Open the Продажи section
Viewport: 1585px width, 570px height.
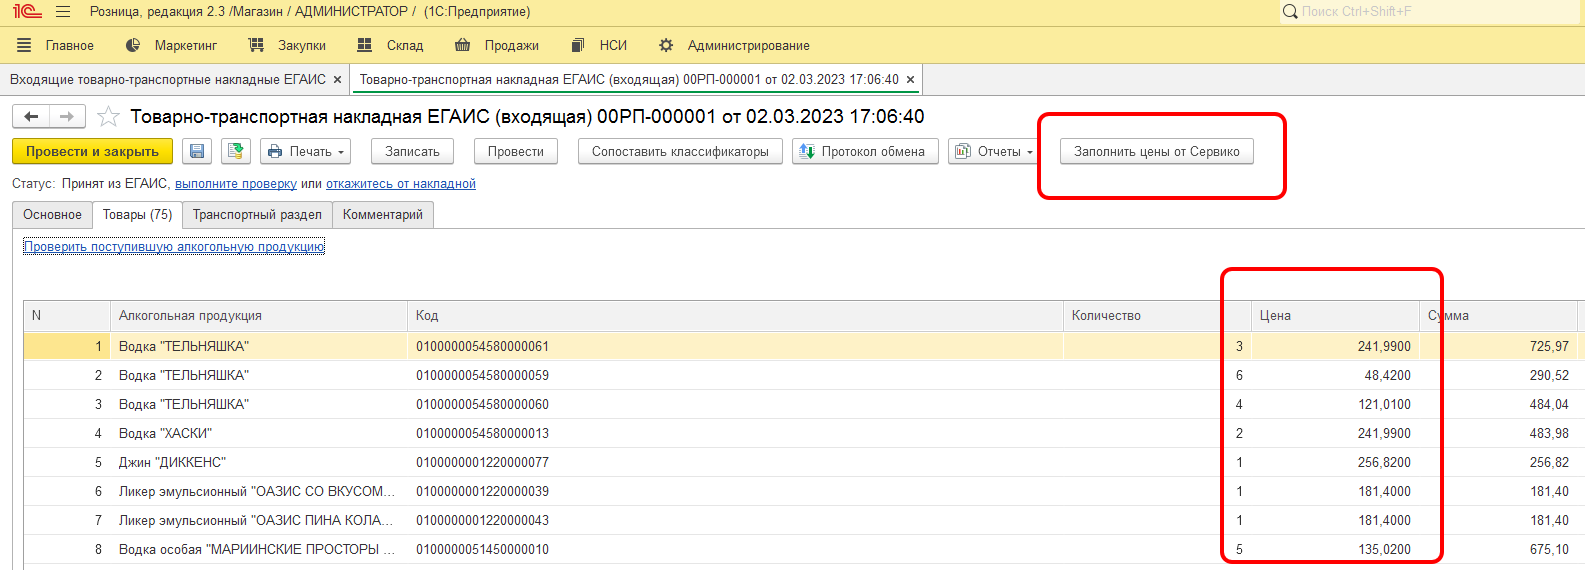(x=512, y=45)
